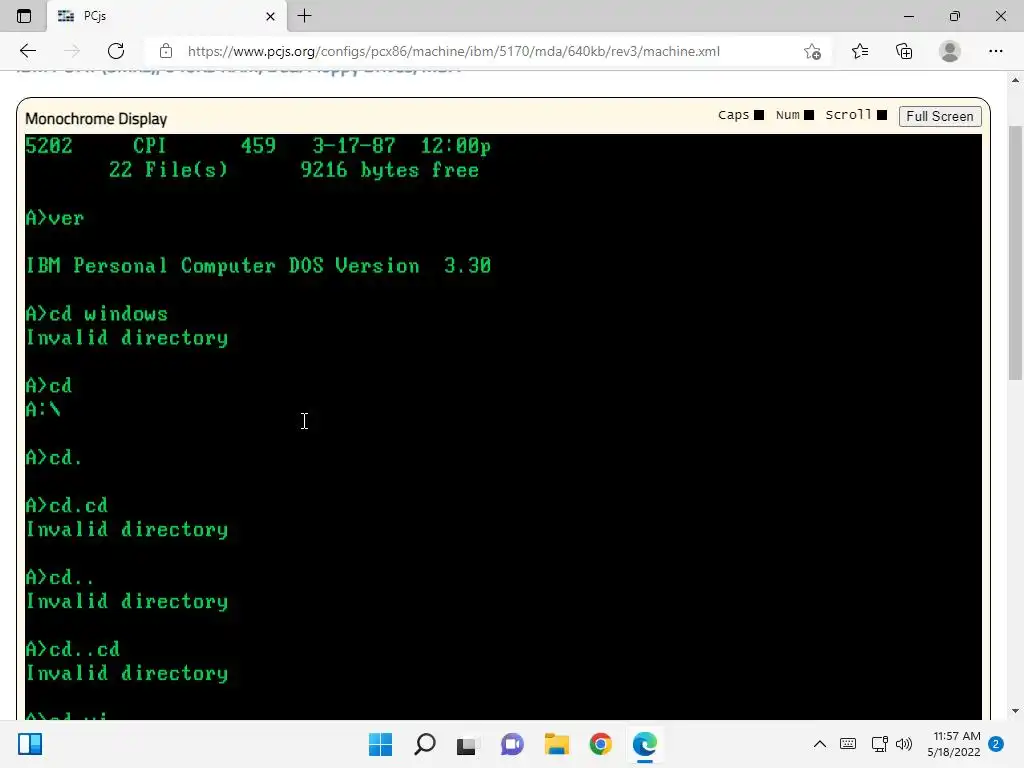Open Task View on the taskbar
This screenshot has width=1024, height=768.
pos(468,744)
